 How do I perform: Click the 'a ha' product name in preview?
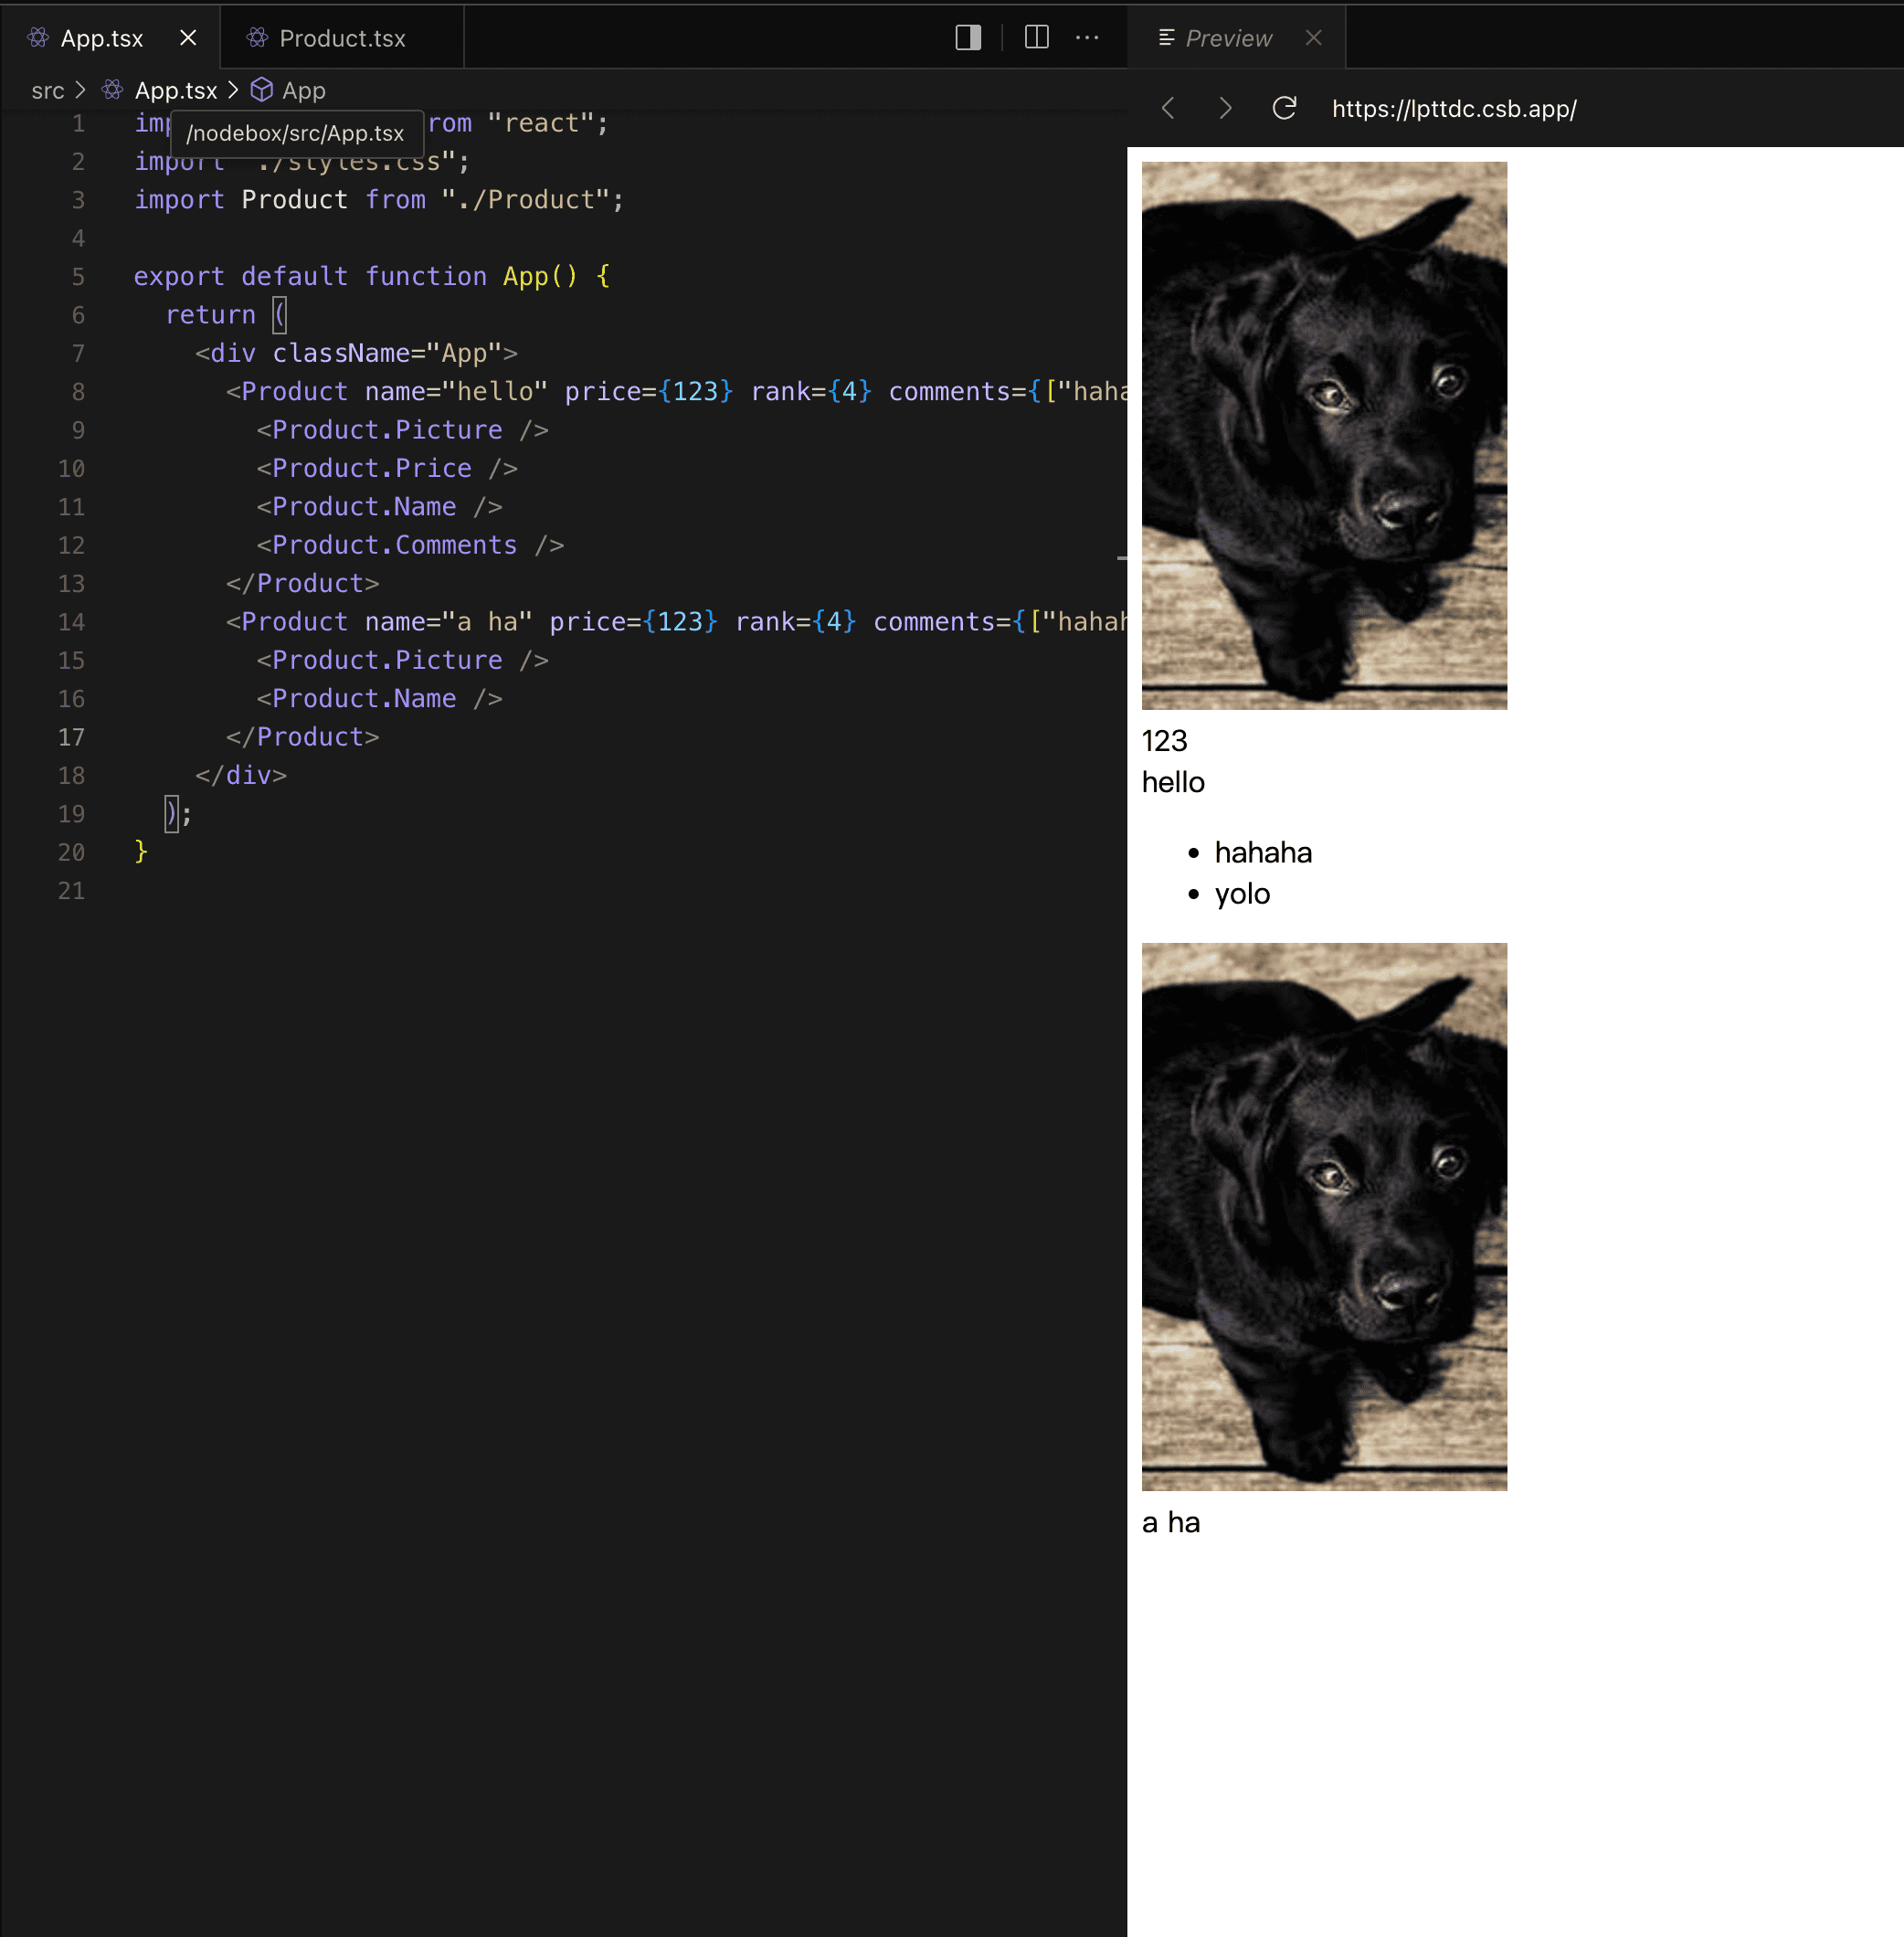pos(1171,1522)
